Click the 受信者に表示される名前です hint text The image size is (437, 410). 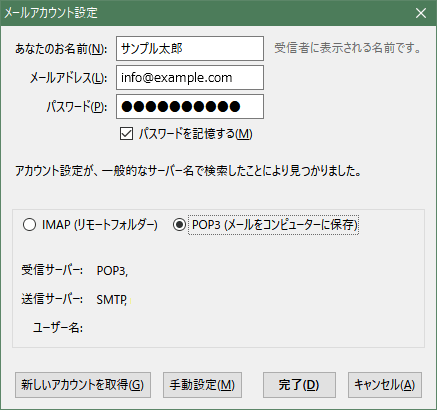point(348,48)
